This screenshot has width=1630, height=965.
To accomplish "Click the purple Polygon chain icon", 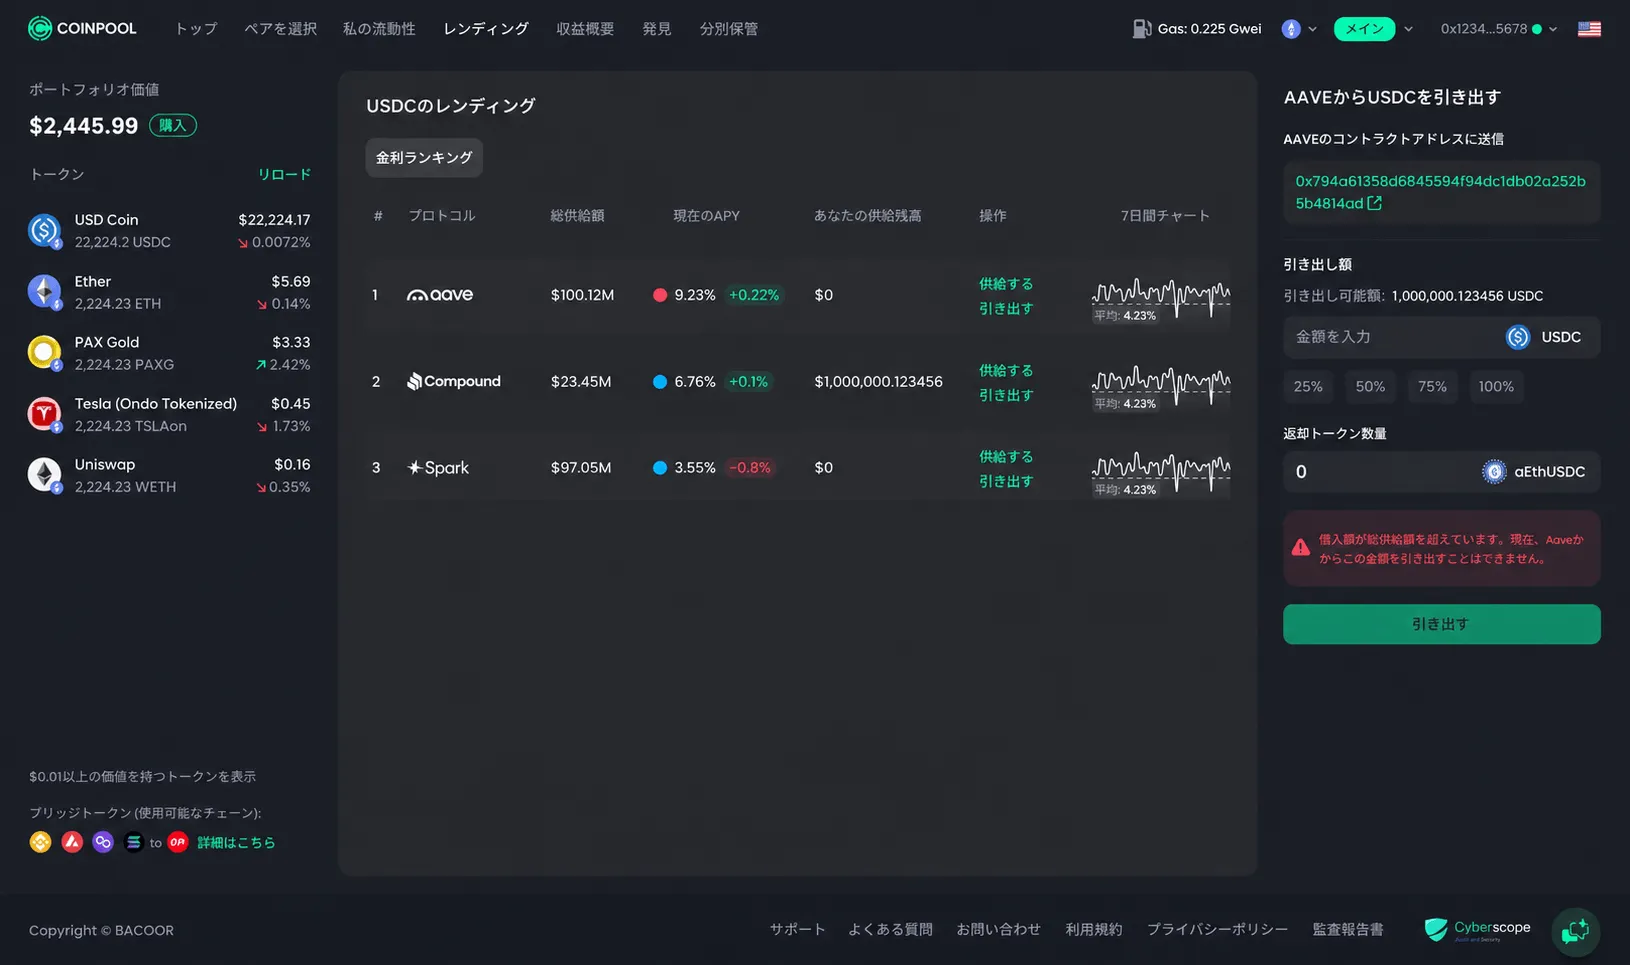I will click(x=103, y=842).
